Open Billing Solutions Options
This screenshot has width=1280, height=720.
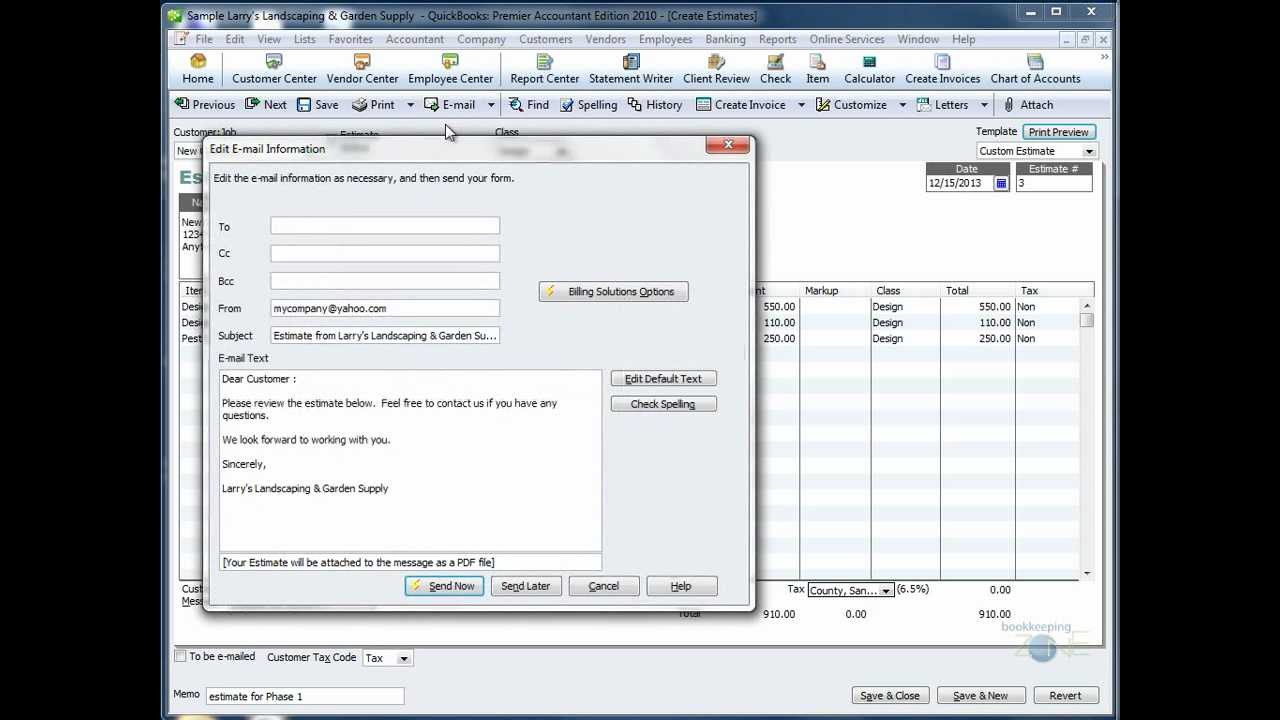click(613, 292)
